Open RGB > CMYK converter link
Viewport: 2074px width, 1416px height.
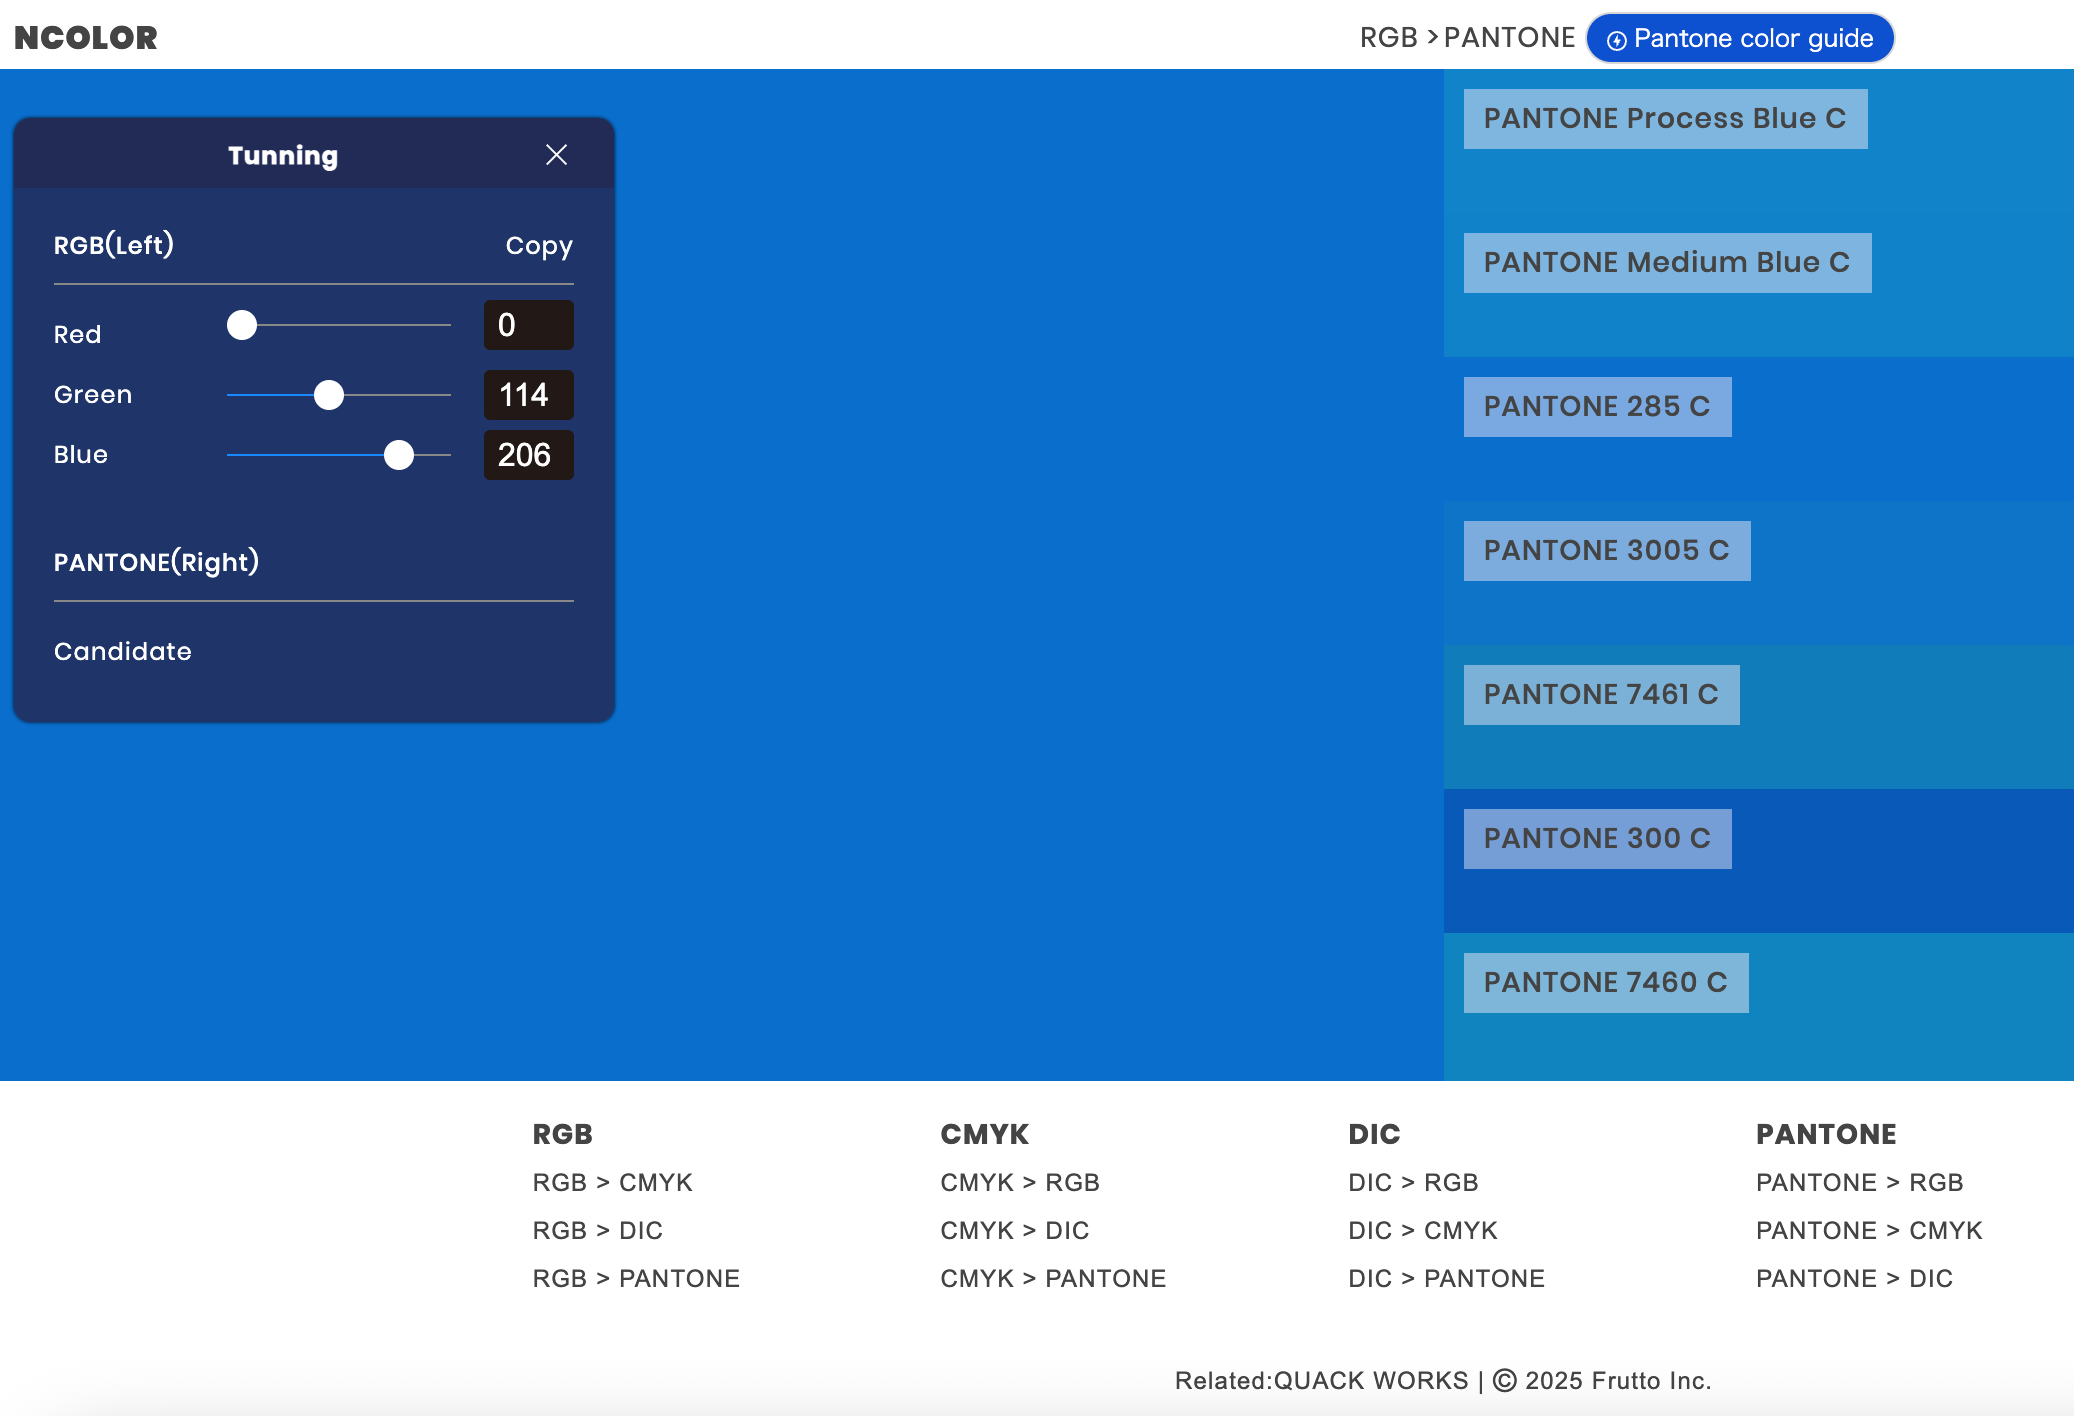pyautogui.click(x=612, y=1182)
